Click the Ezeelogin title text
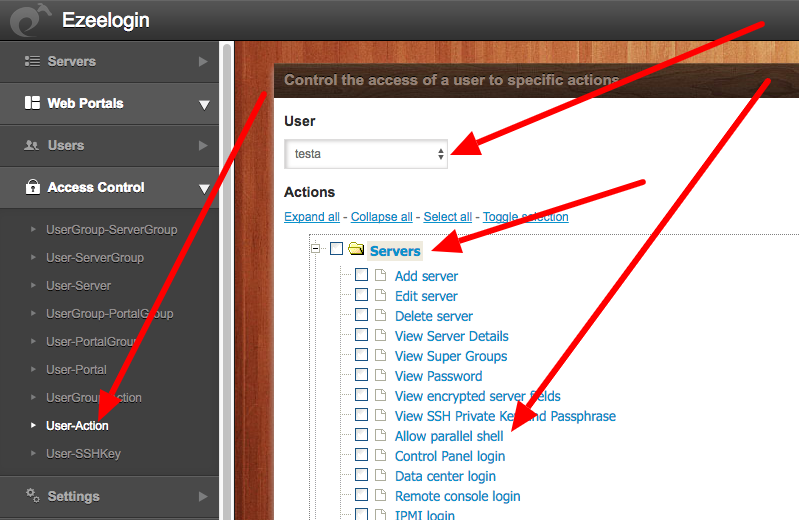The width and height of the screenshot is (799, 520). coord(106,20)
